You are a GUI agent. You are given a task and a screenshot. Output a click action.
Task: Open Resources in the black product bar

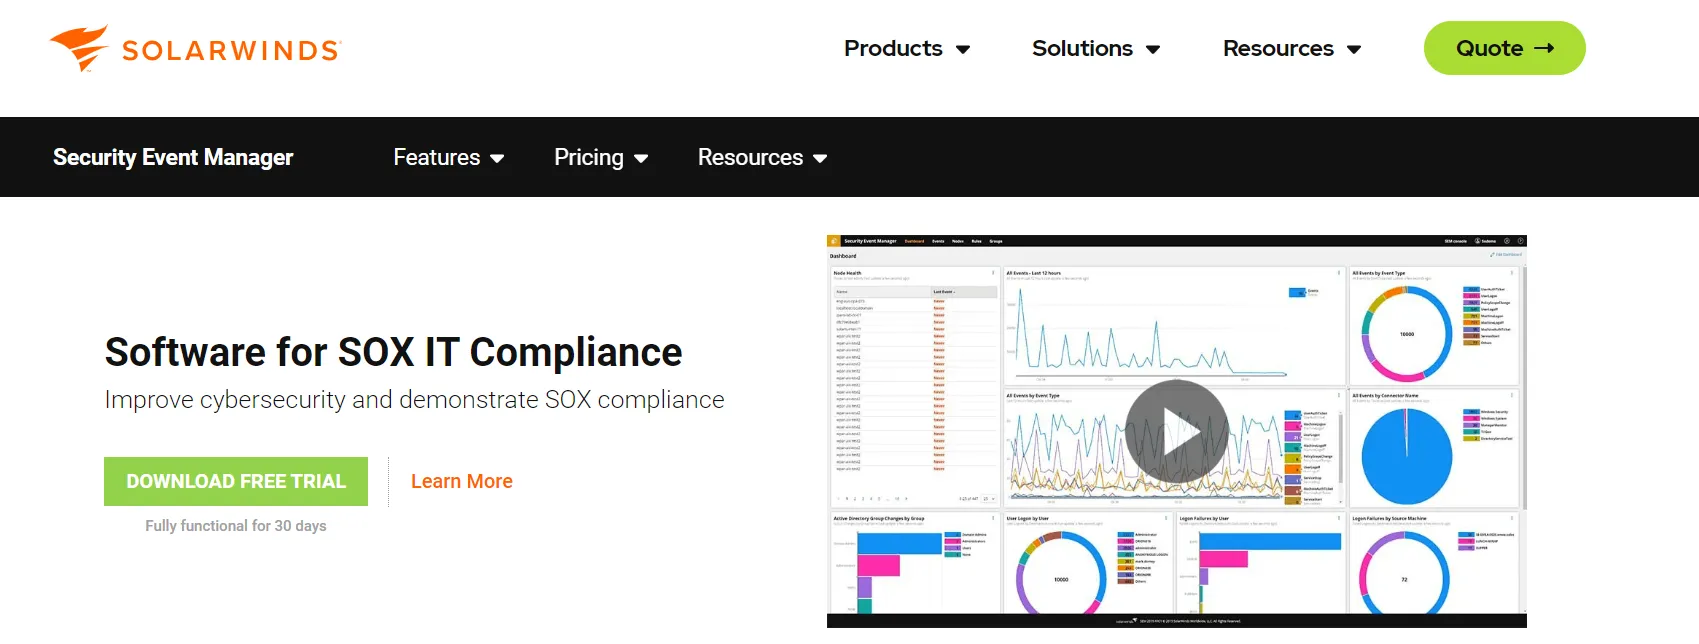[750, 157]
